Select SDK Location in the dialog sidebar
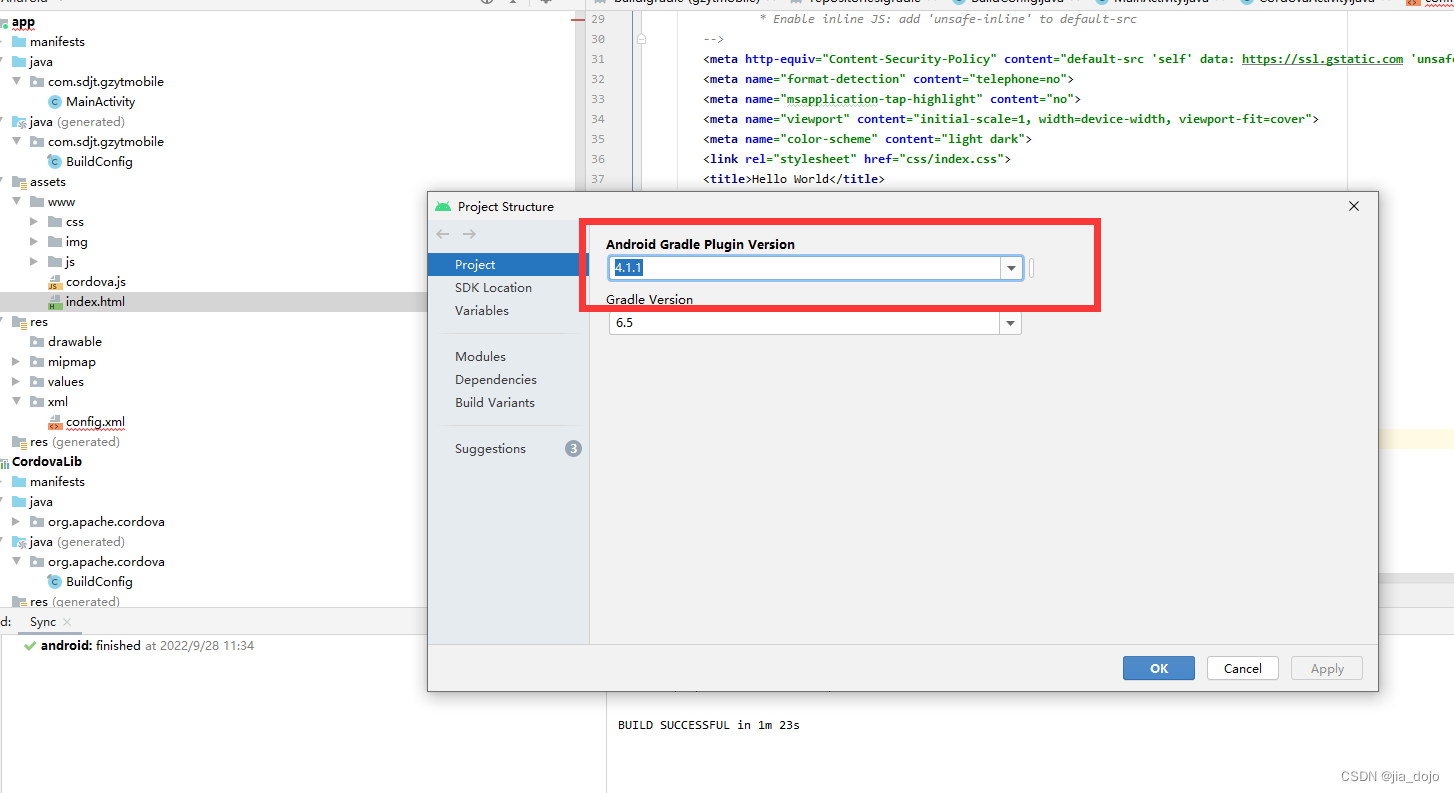 click(x=493, y=287)
